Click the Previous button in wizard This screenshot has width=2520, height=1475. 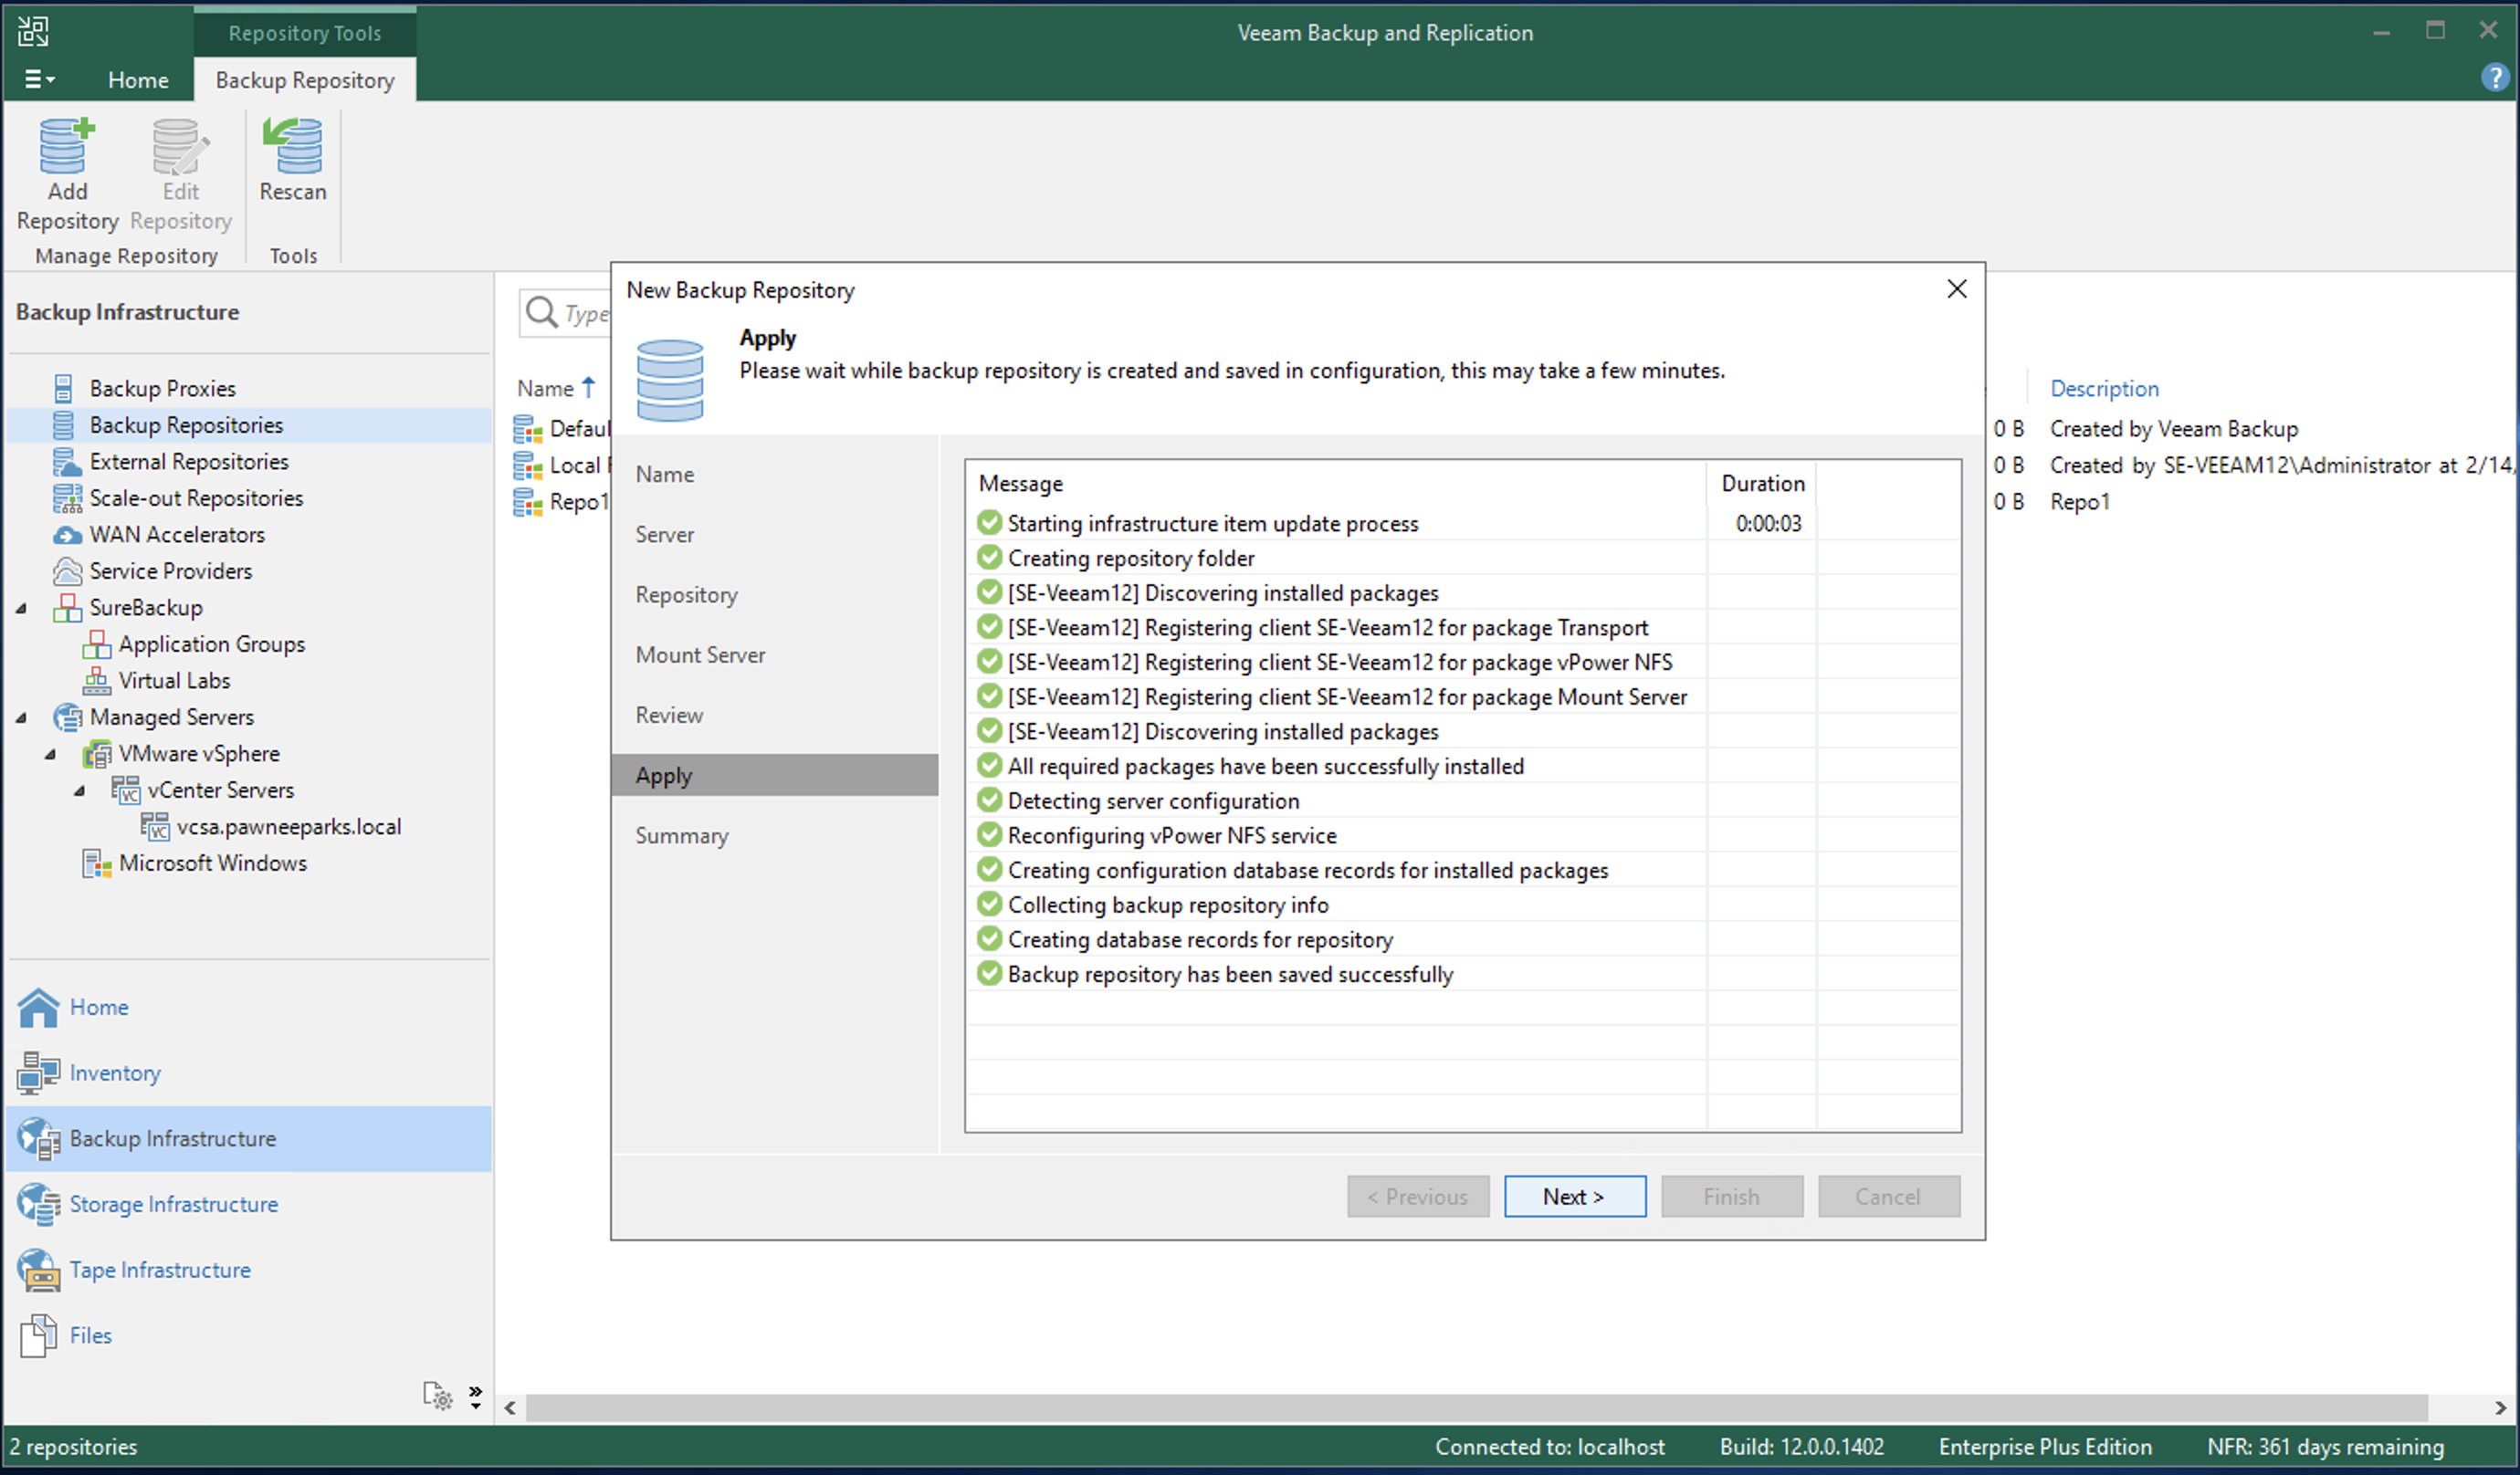1417,1196
